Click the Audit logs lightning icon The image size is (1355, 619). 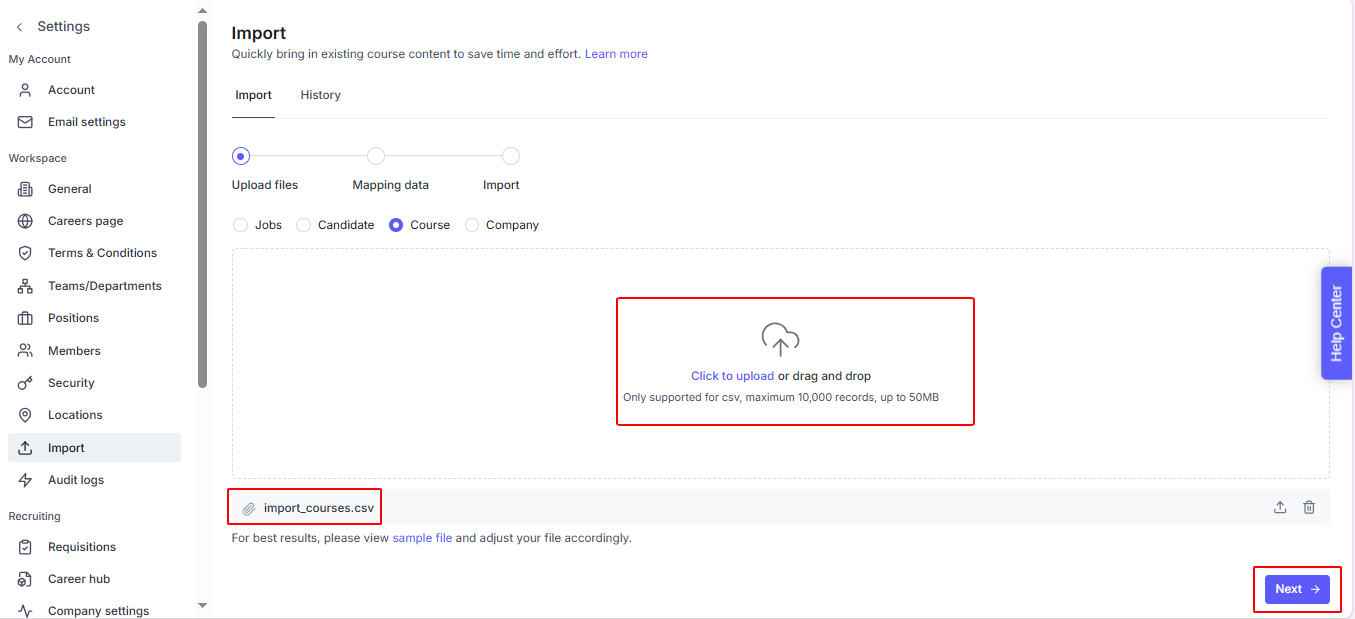coord(26,480)
